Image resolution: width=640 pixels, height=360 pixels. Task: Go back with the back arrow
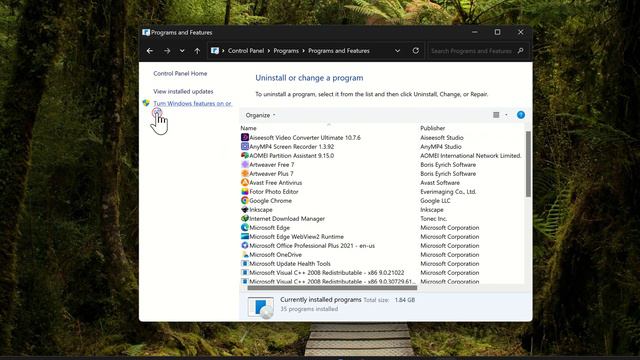150,51
